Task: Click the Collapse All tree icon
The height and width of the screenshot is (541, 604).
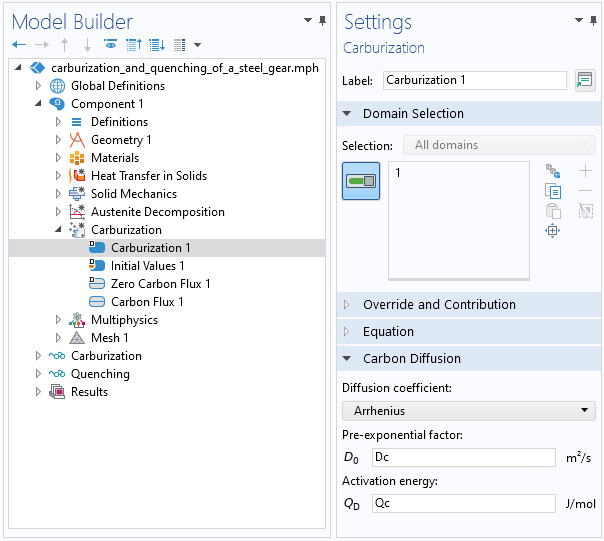Action: coord(133,45)
